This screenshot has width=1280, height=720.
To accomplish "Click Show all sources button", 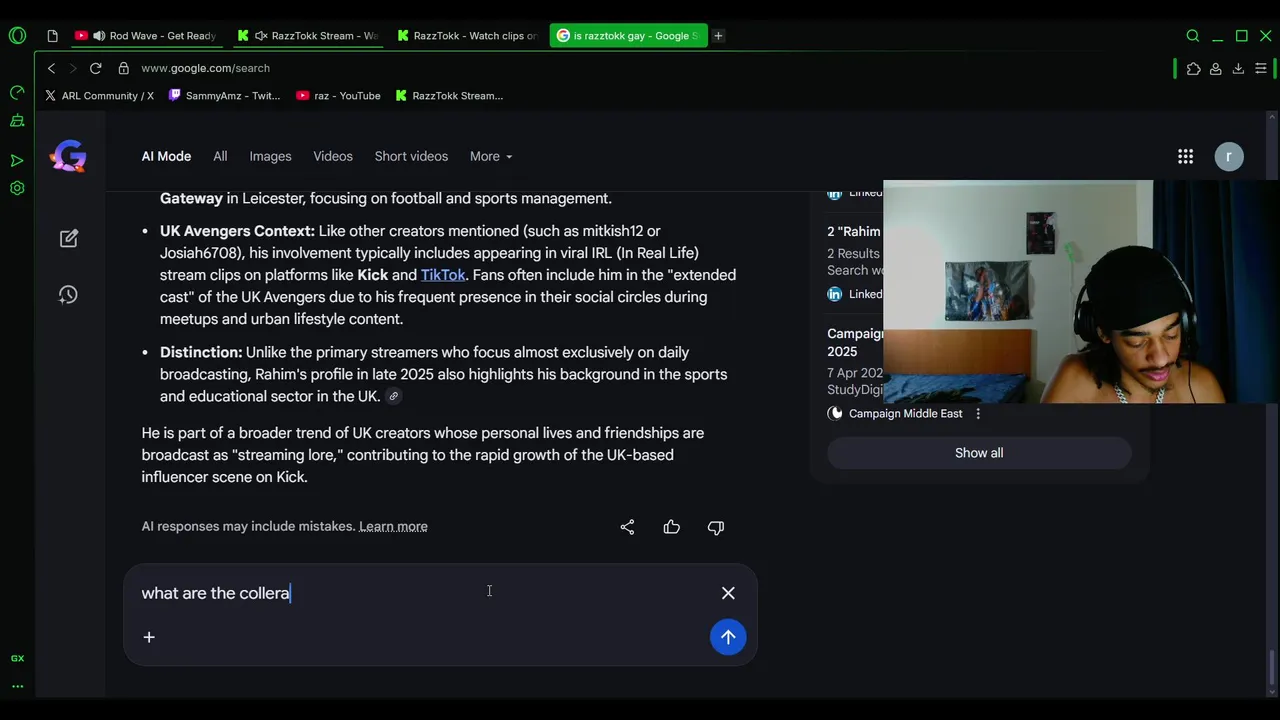I will pyautogui.click(x=979, y=453).
